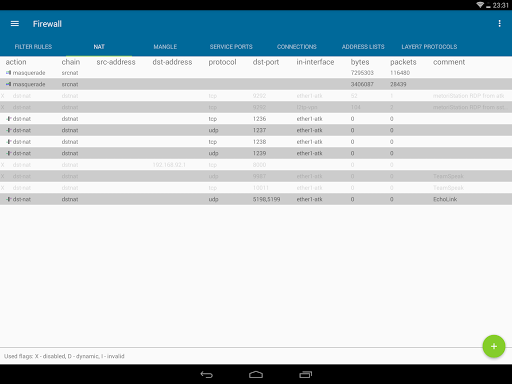Click dst-nat icon for port 1236 rule

(9, 119)
